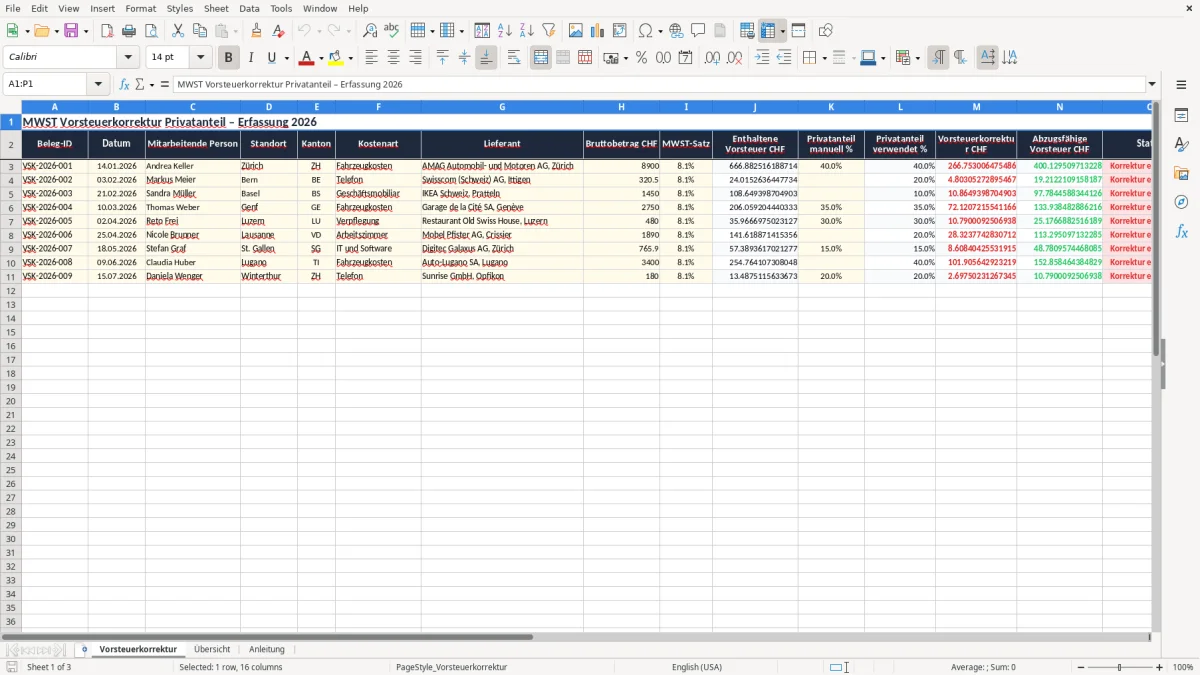Open sidebar Navigator panel
The height and width of the screenshot is (675, 1200).
pos(1181,202)
